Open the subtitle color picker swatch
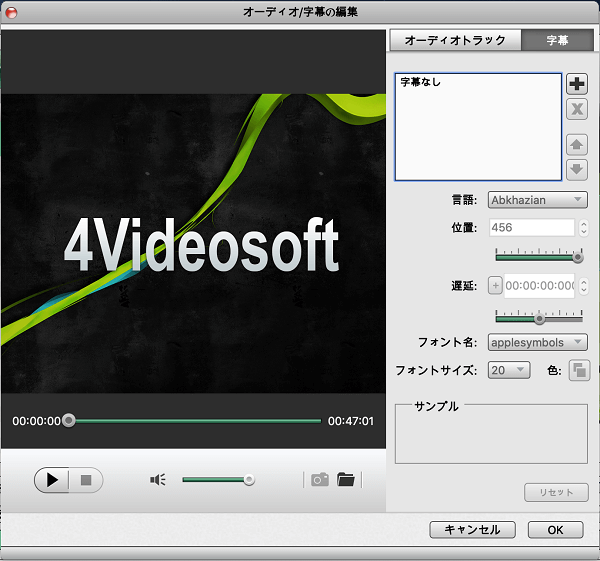The image size is (600, 561). [x=578, y=371]
